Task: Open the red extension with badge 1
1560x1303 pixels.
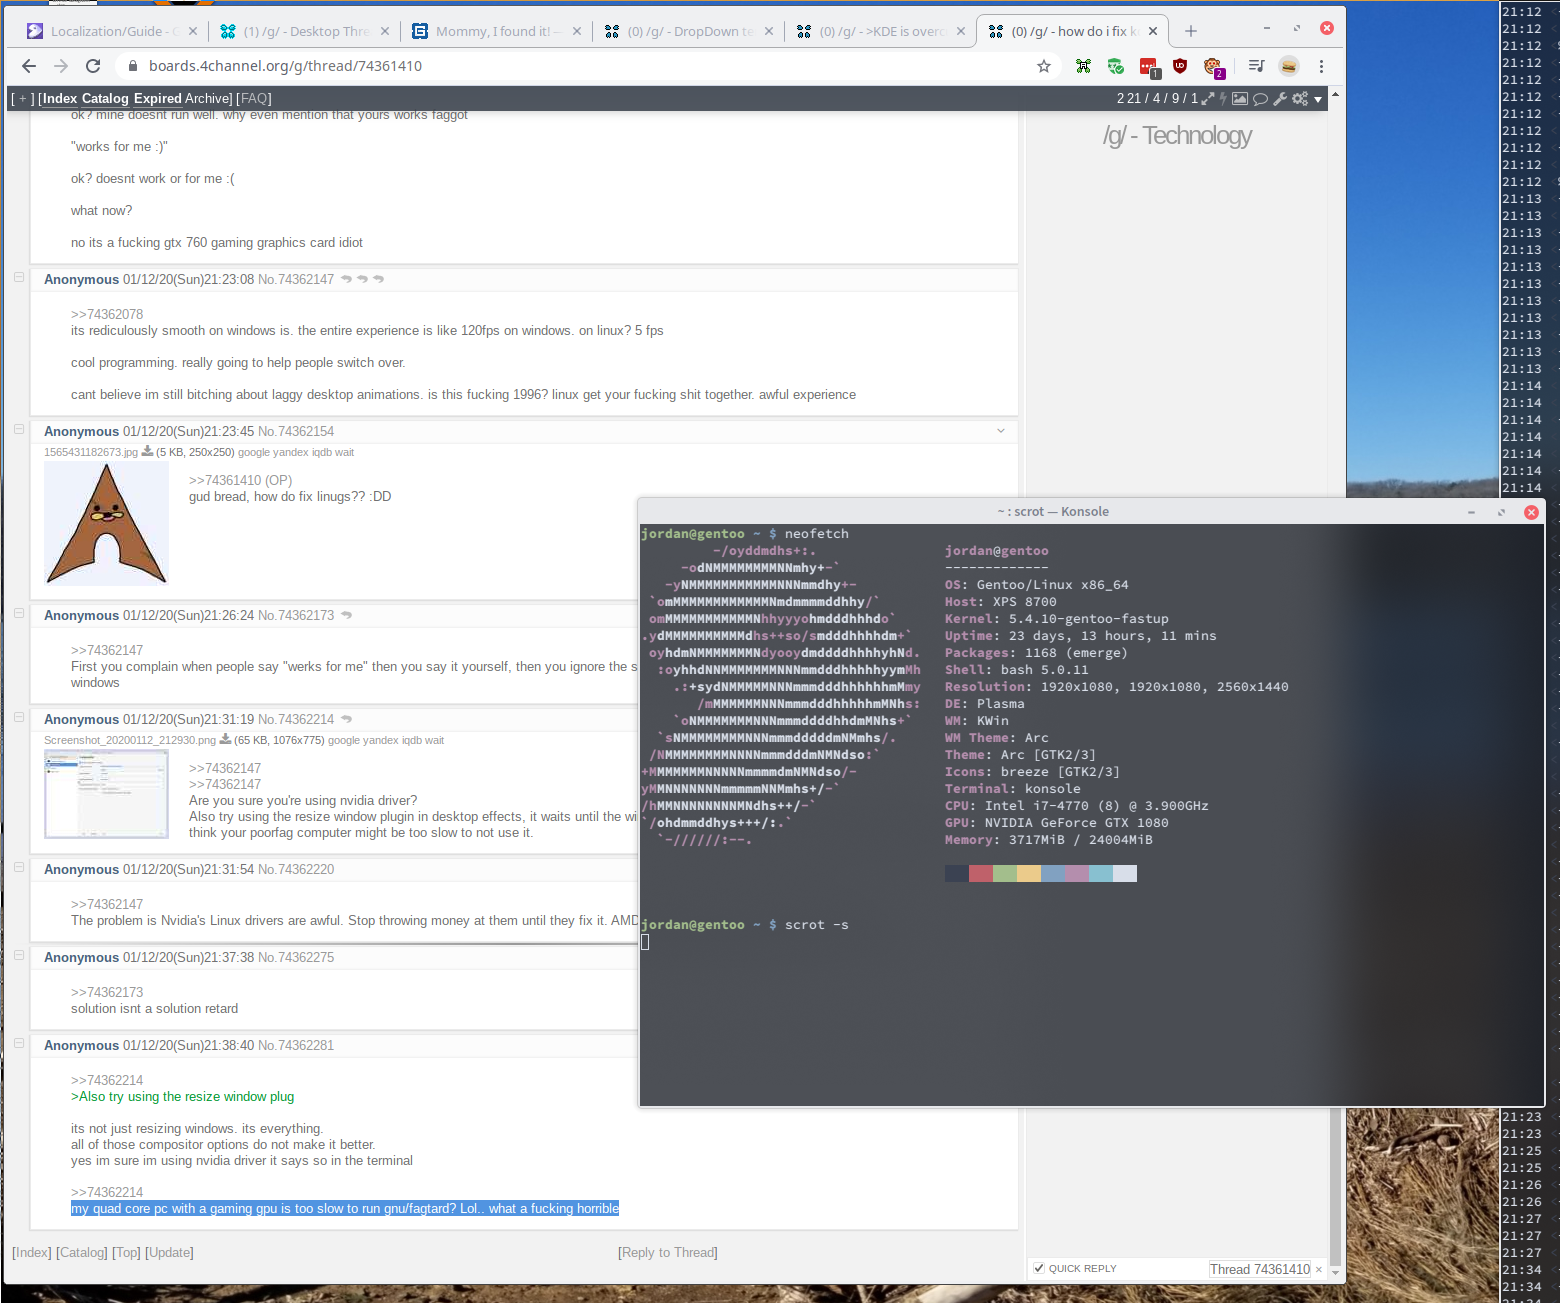Action: pyautogui.click(x=1149, y=67)
